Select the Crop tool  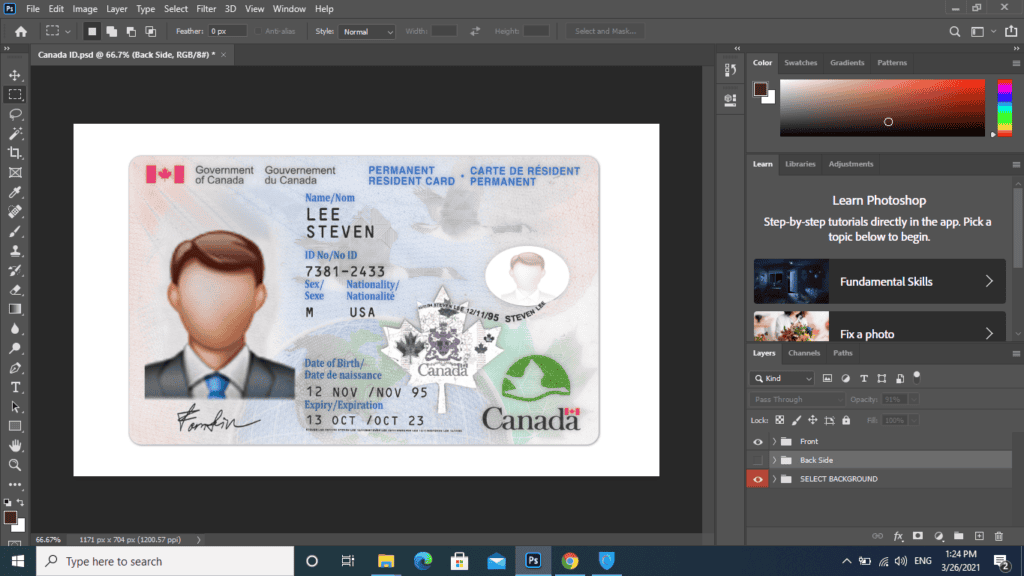point(14,152)
